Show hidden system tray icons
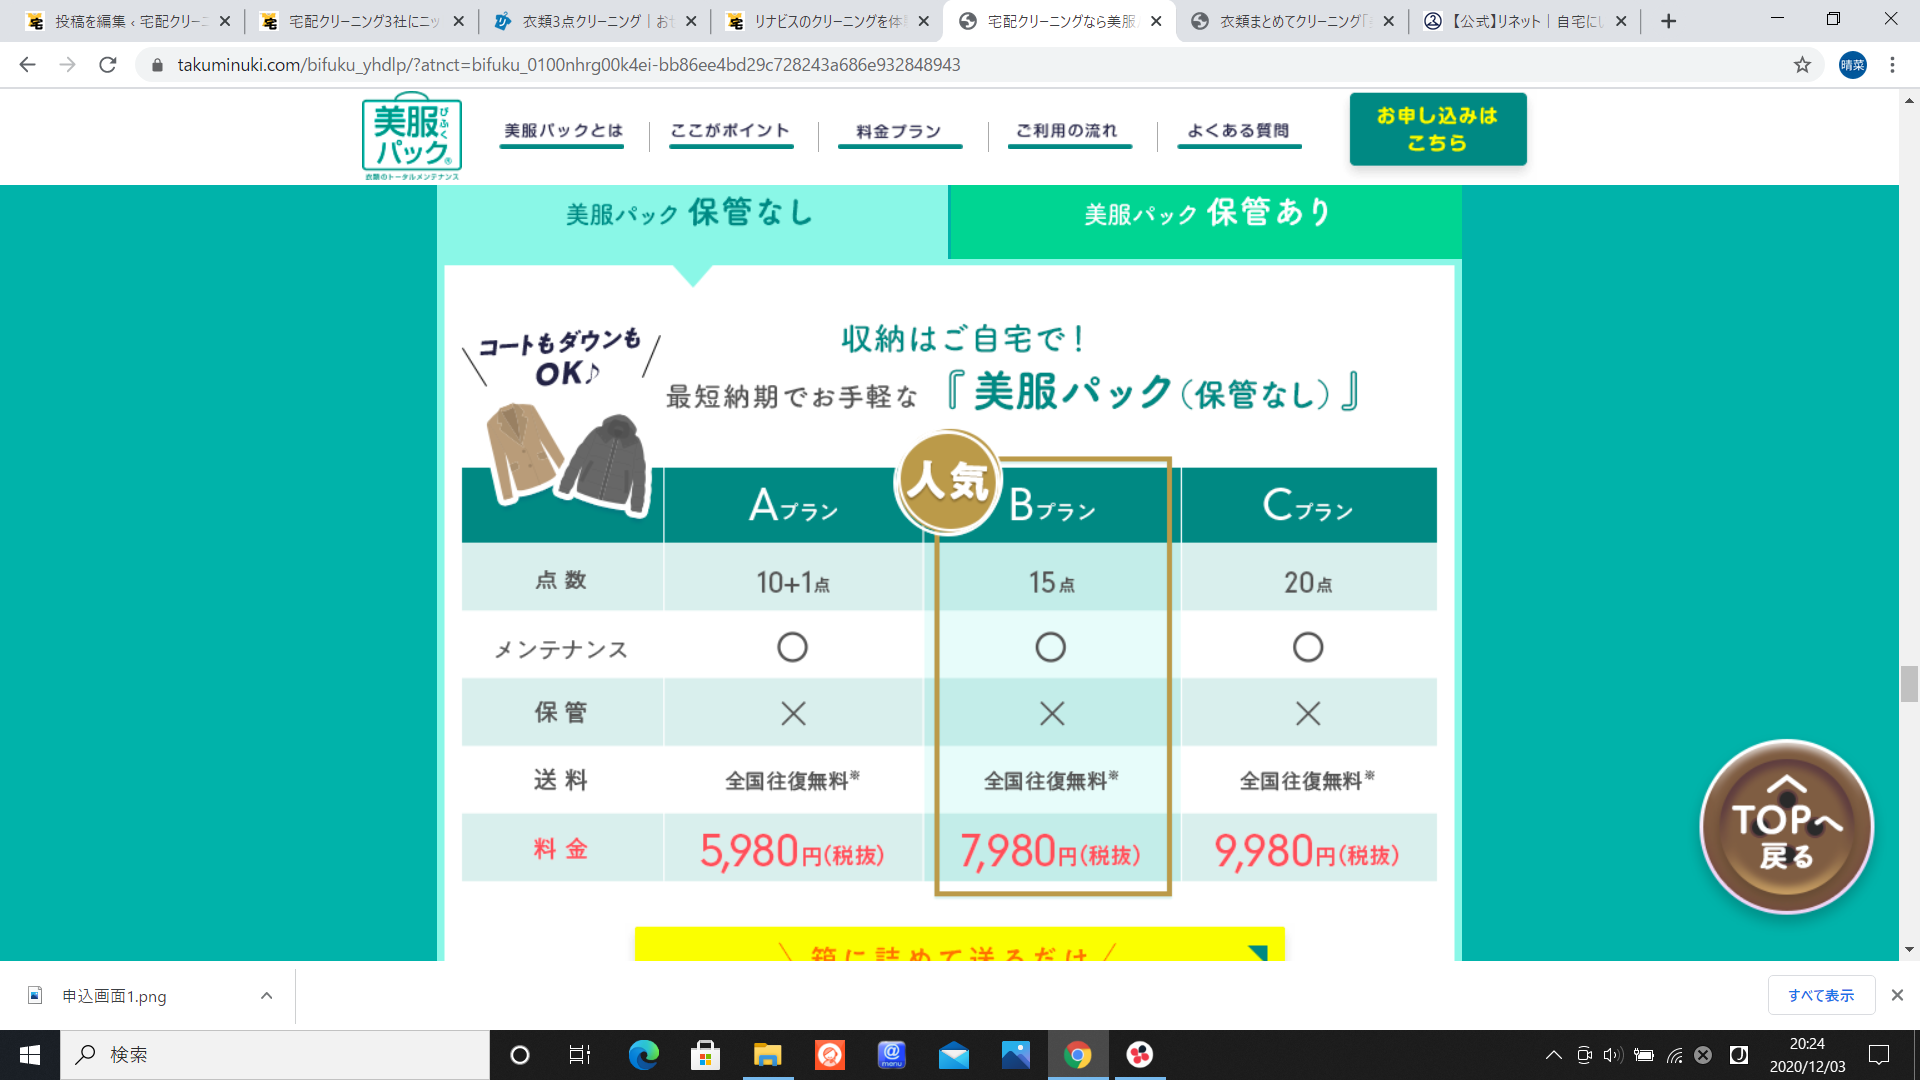Image resolution: width=1920 pixels, height=1080 pixels. click(1553, 1055)
